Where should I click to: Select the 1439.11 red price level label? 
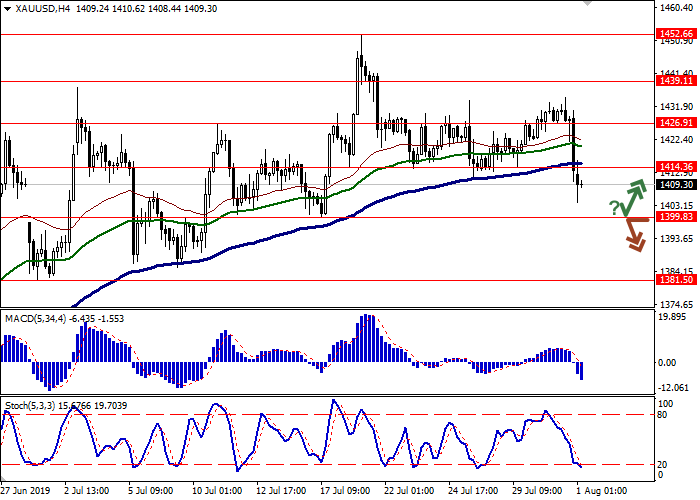point(676,82)
